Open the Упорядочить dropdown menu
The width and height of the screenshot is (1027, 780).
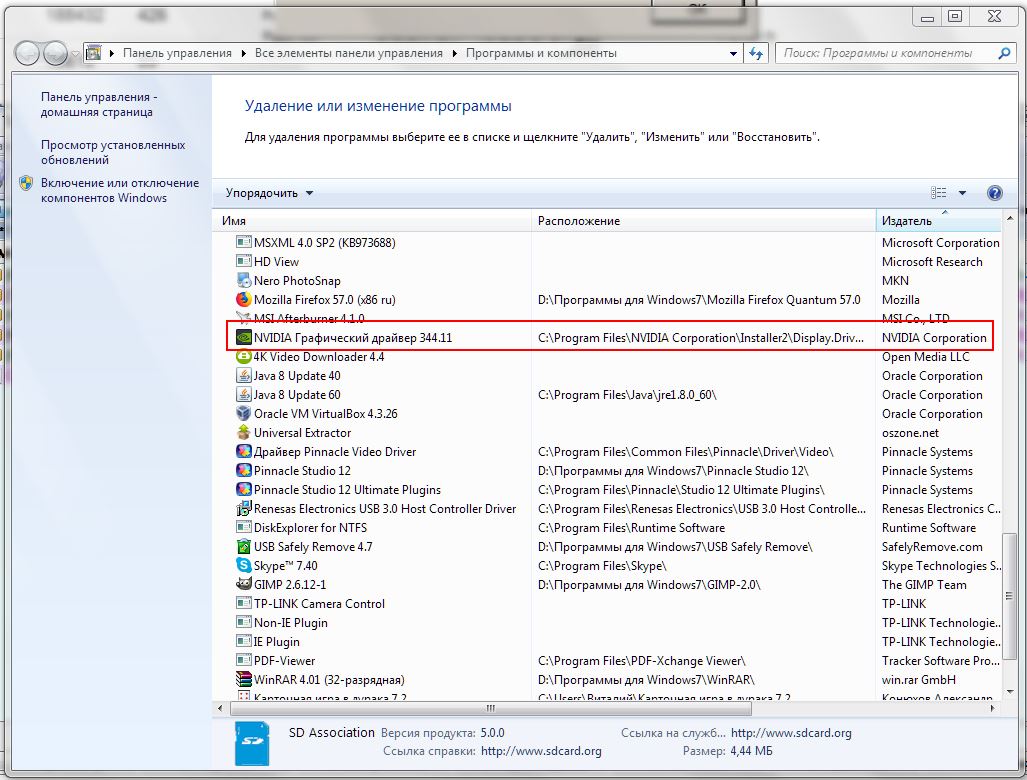coord(269,193)
